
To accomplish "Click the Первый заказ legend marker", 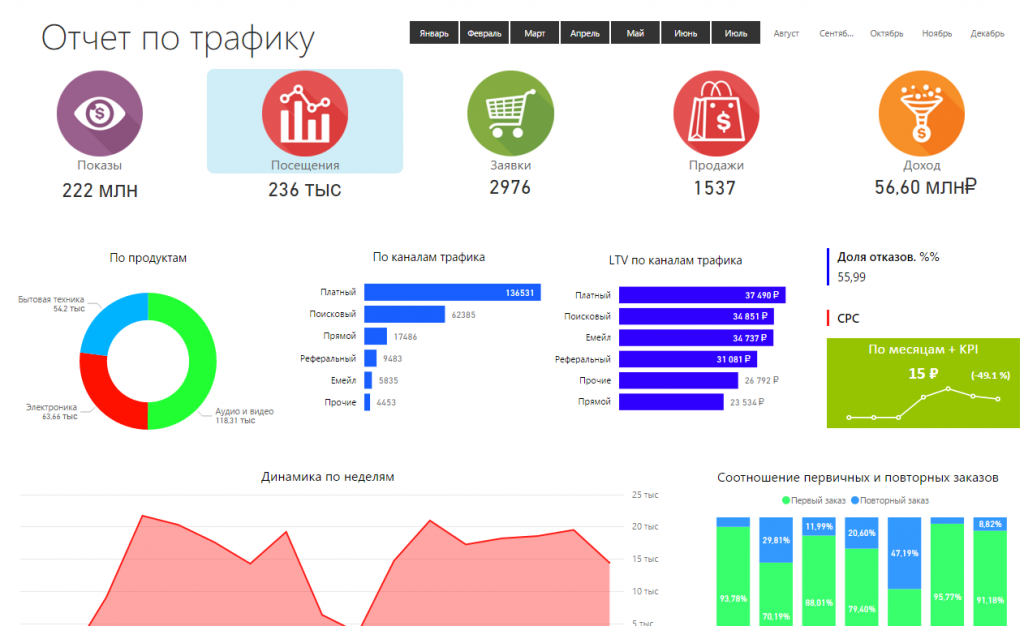I will pos(786,501).
